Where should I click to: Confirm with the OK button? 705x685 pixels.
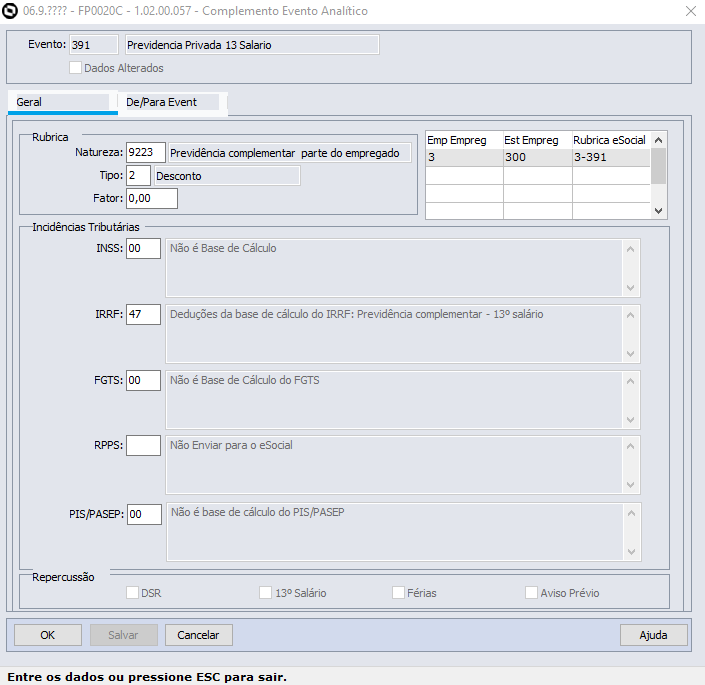coord(48,635)
